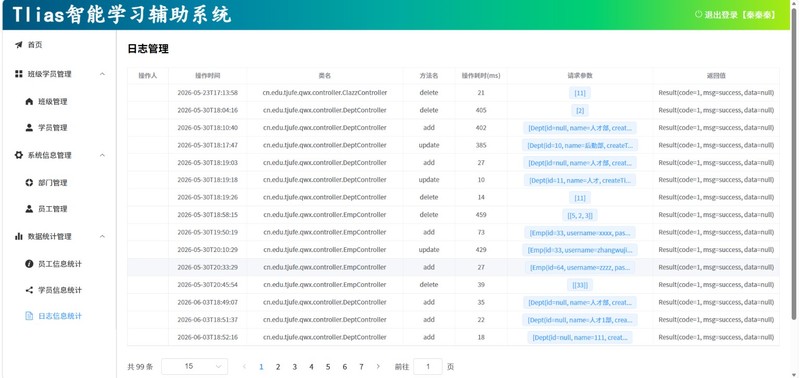
Task: Click the 前往 page number input field
Action: 428,366
